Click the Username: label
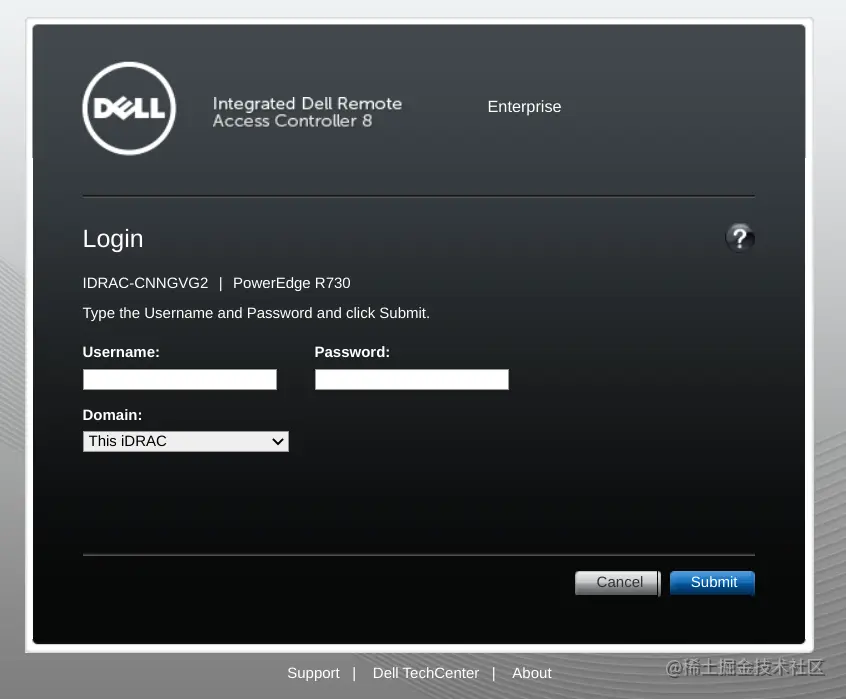The image size is (846, 699). 121,352
